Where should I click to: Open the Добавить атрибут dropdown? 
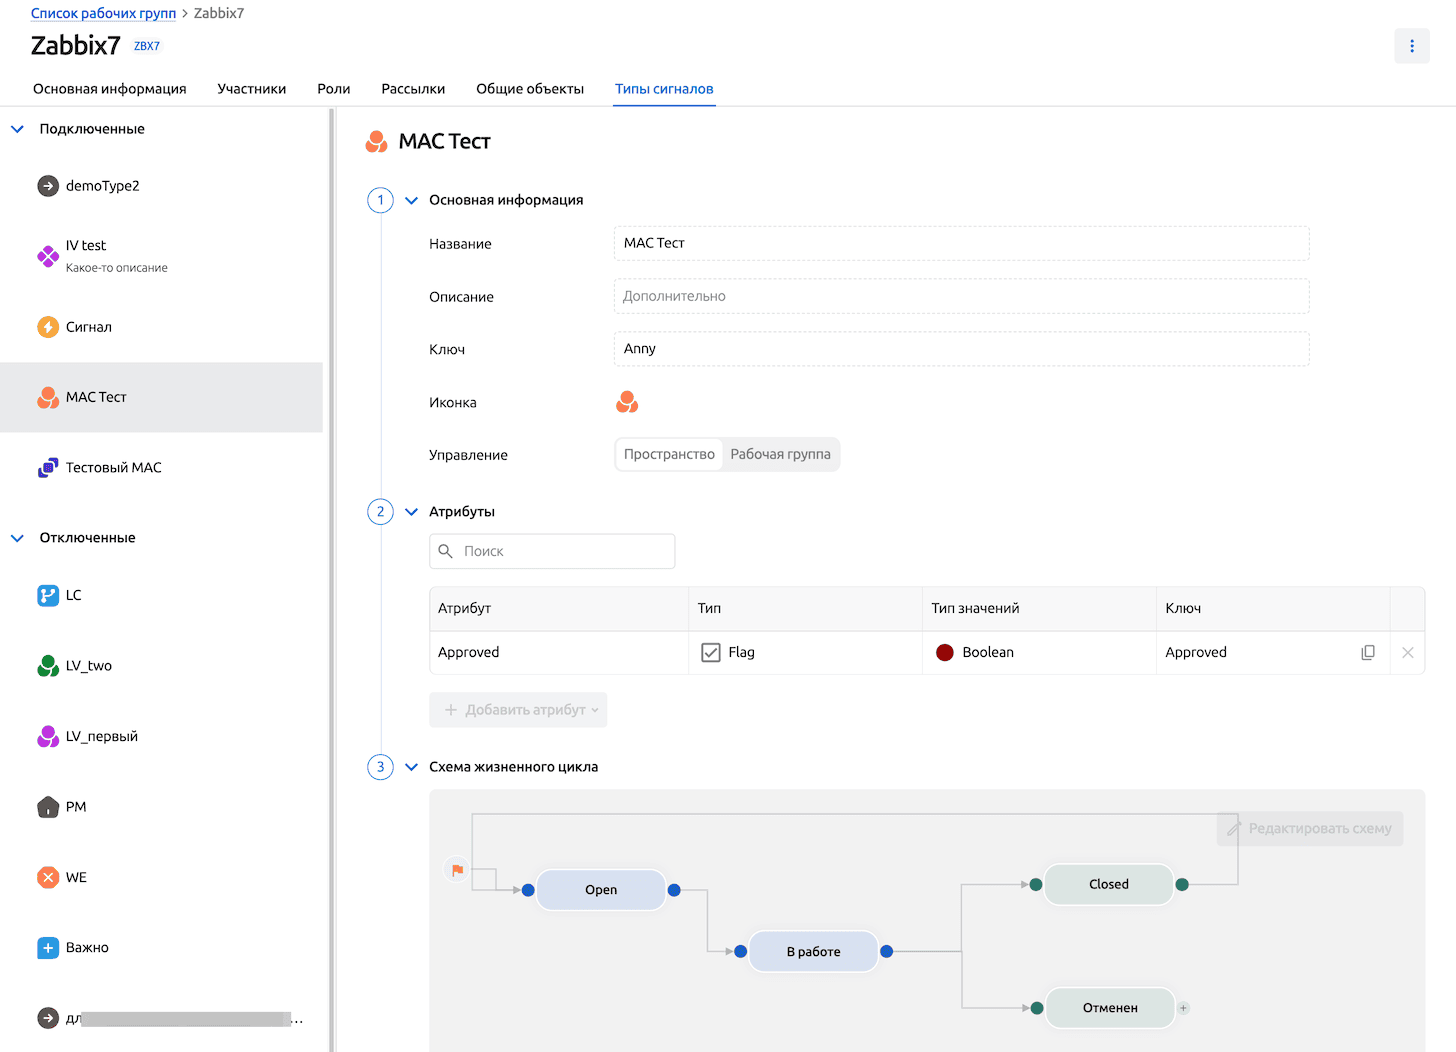click(518, 710)
